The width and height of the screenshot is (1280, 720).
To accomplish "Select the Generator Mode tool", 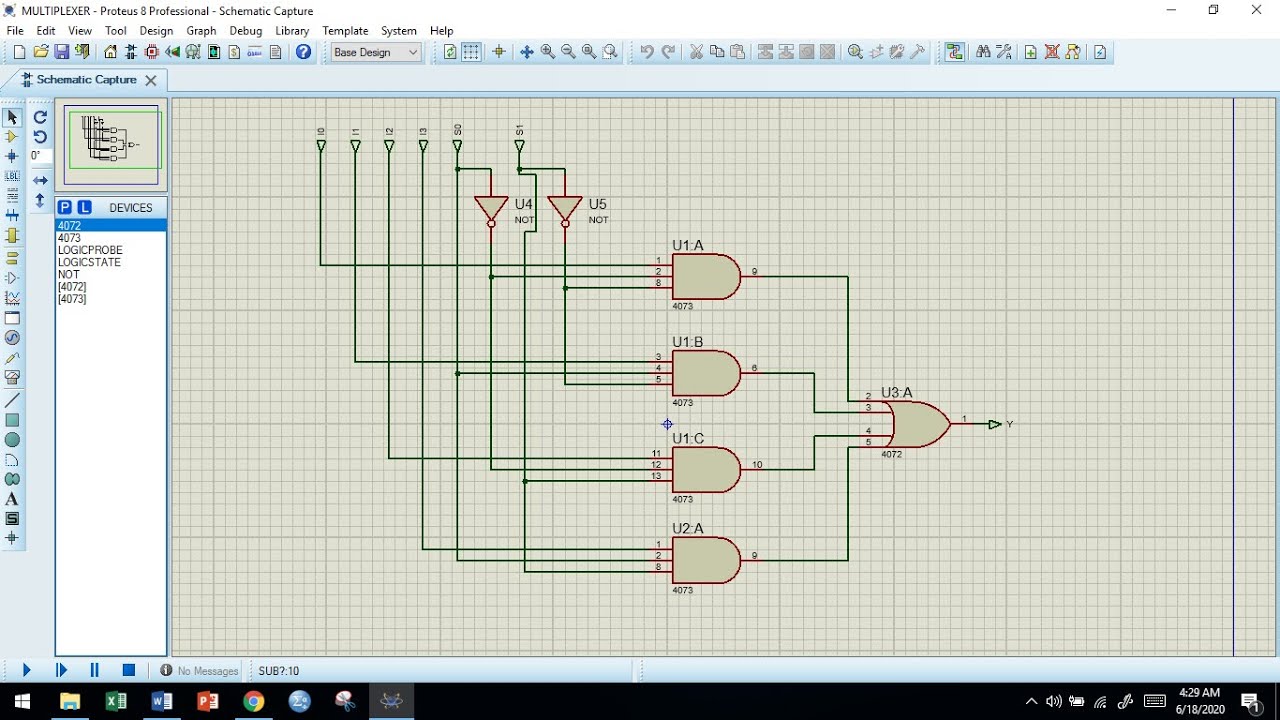I will click(12, 338).
